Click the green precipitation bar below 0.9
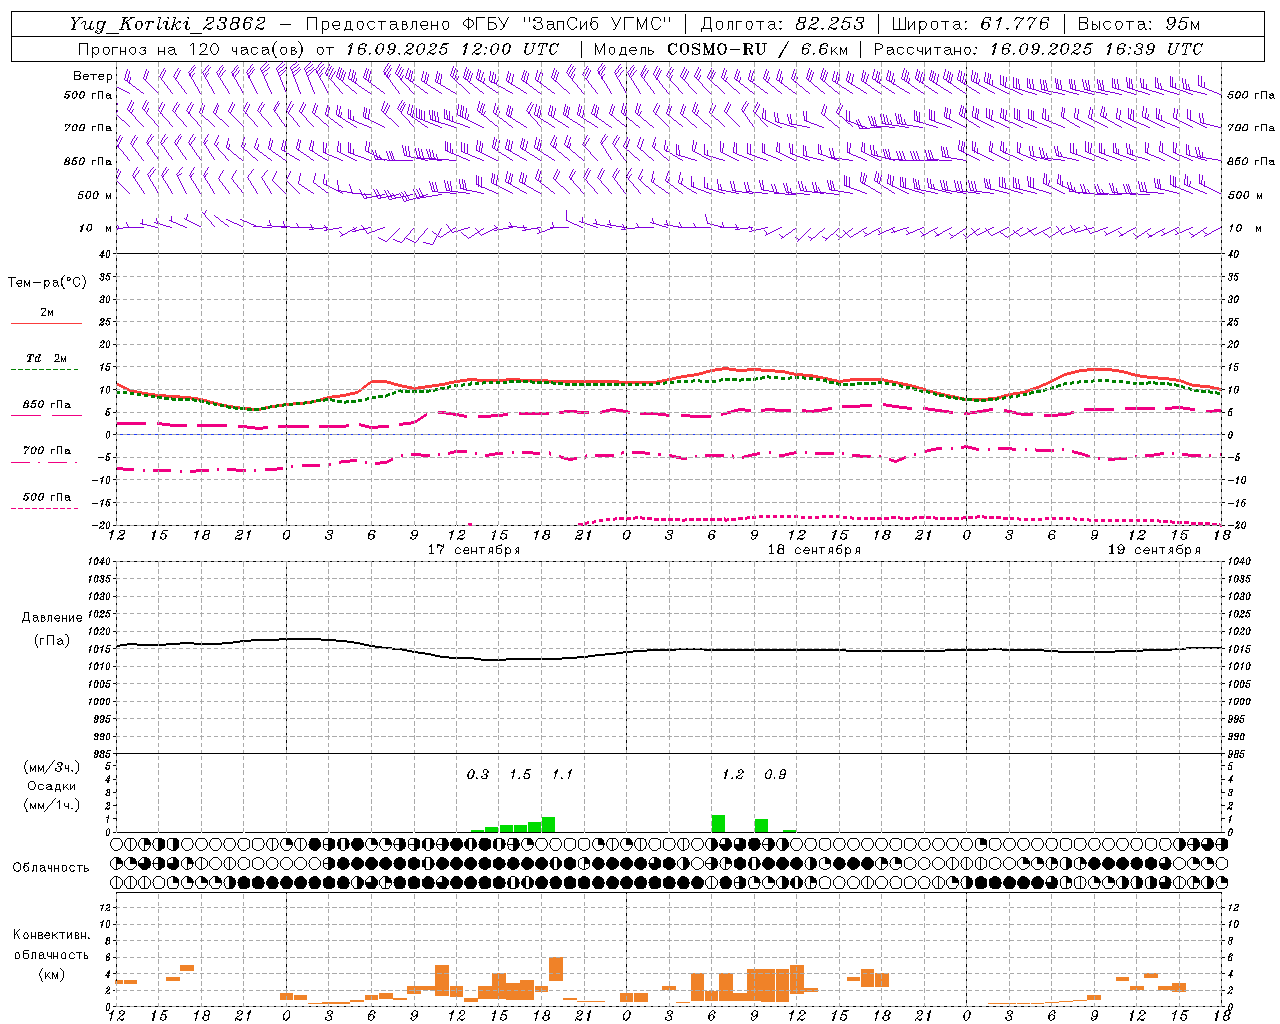Screen dimensions: 1280x1024 (761, 826)
